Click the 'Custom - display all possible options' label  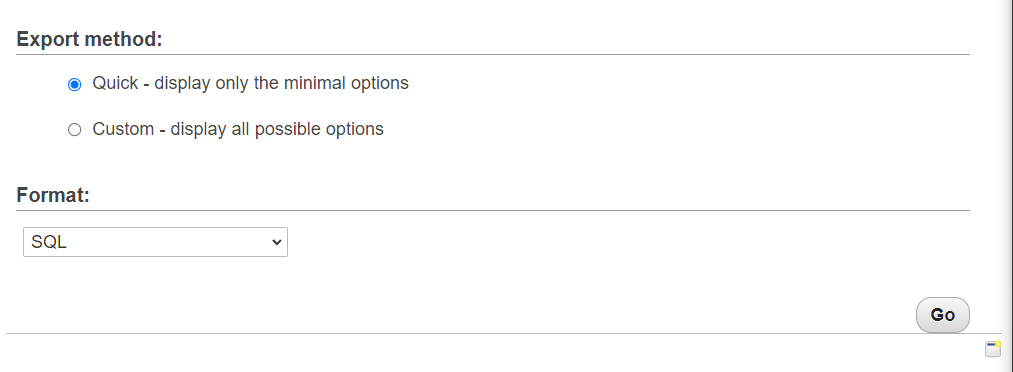pos(238,129)
